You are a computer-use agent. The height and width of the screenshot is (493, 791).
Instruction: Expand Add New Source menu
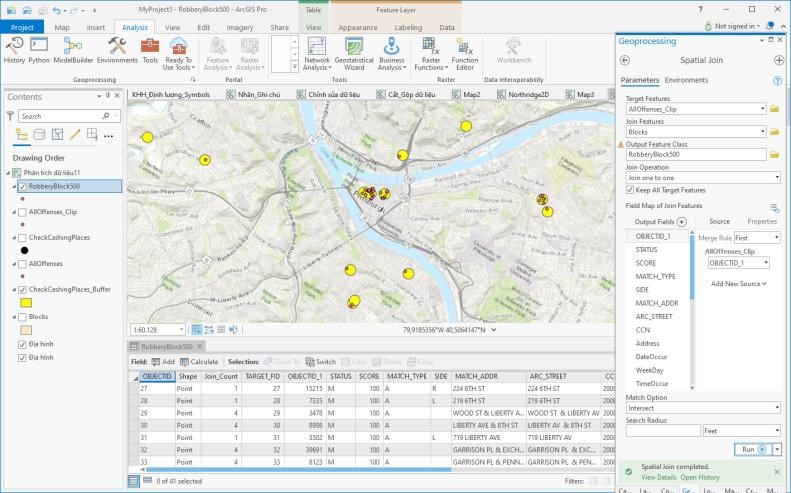point(739,284)
